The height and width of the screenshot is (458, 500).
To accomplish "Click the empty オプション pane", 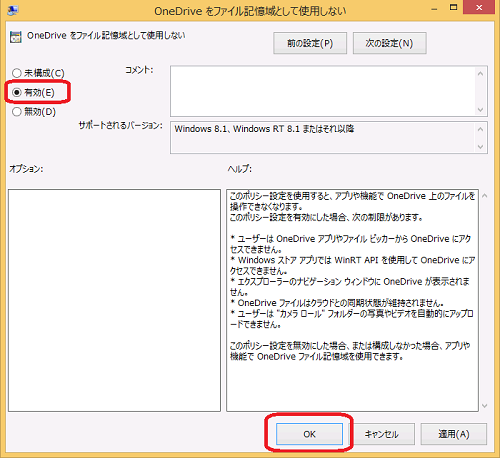I will (x=114, y=300).
